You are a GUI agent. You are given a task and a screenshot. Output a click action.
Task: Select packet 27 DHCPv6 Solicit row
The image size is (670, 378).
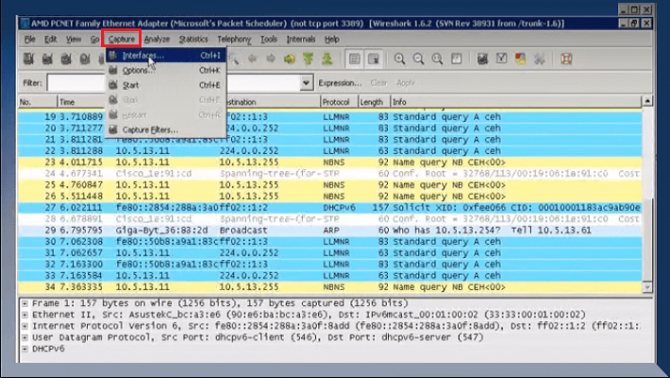click(330, 208)
